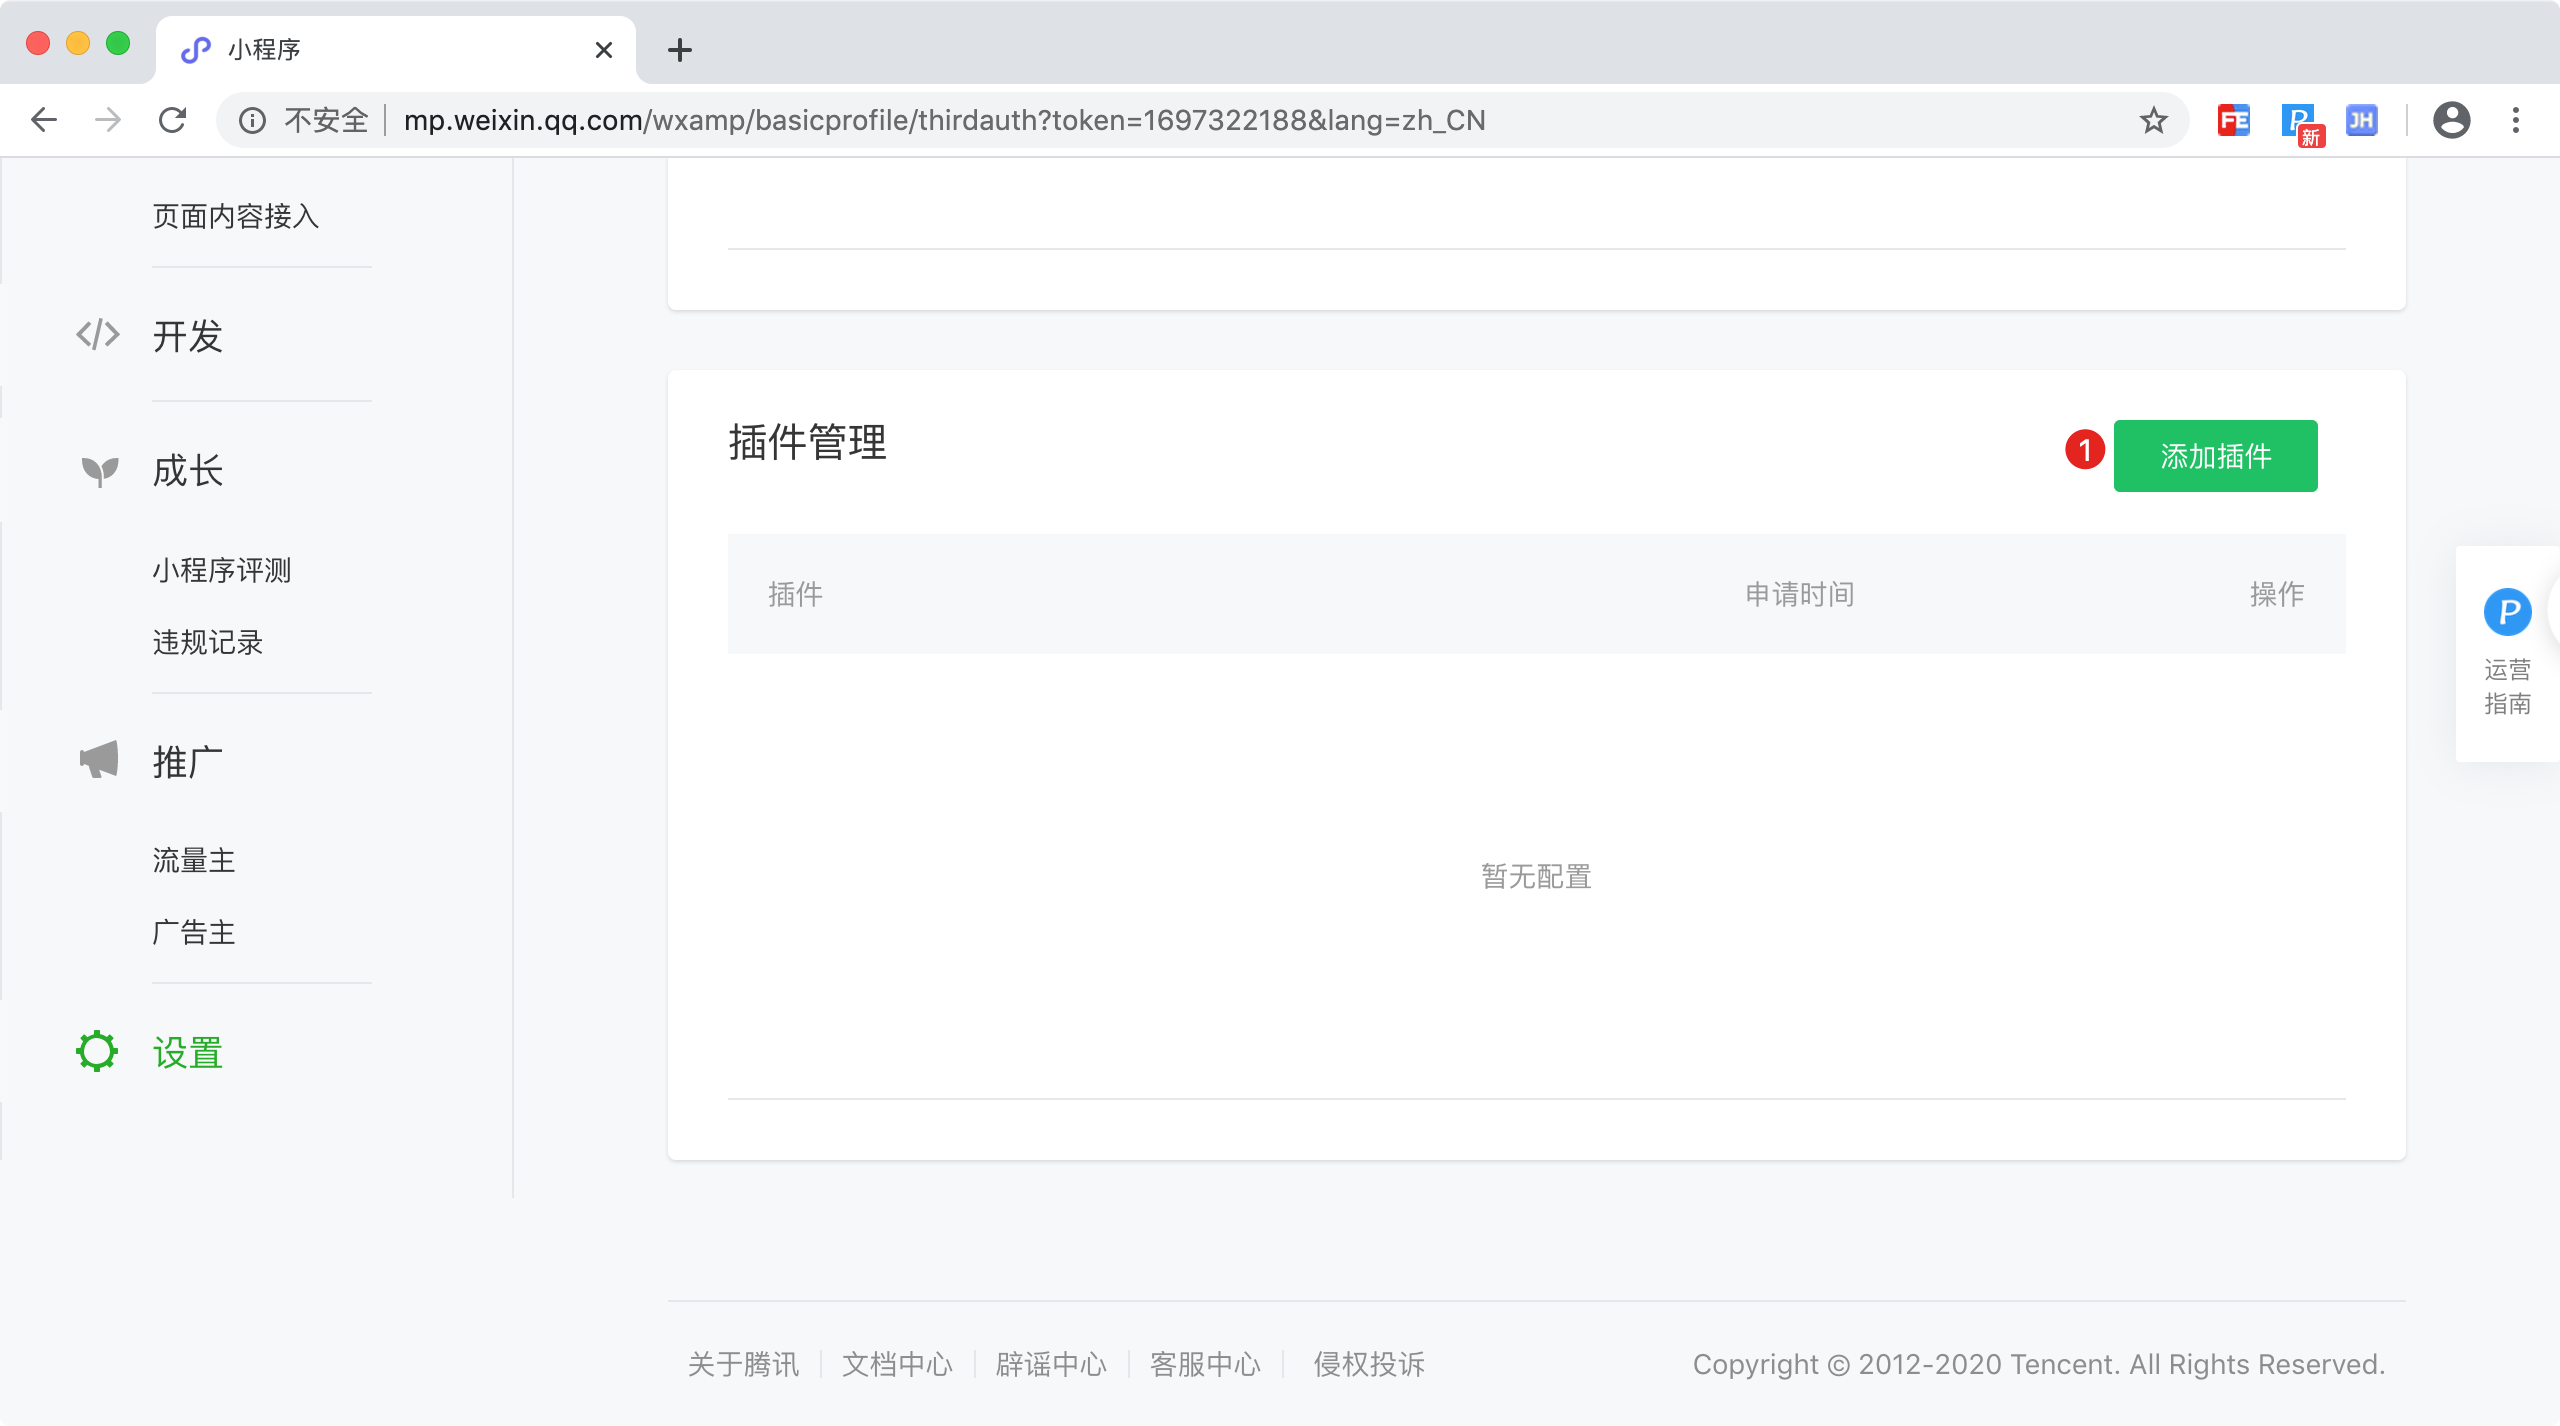Click the 成长 sprout leaf icon
The image size is (2560, 1426).
pos(99,470)
